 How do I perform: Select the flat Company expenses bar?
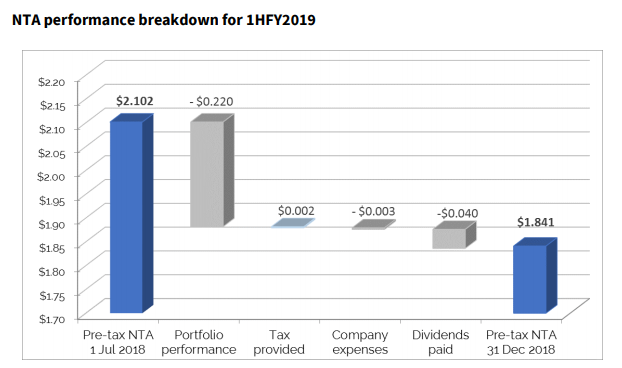click(x=374, y=225)
